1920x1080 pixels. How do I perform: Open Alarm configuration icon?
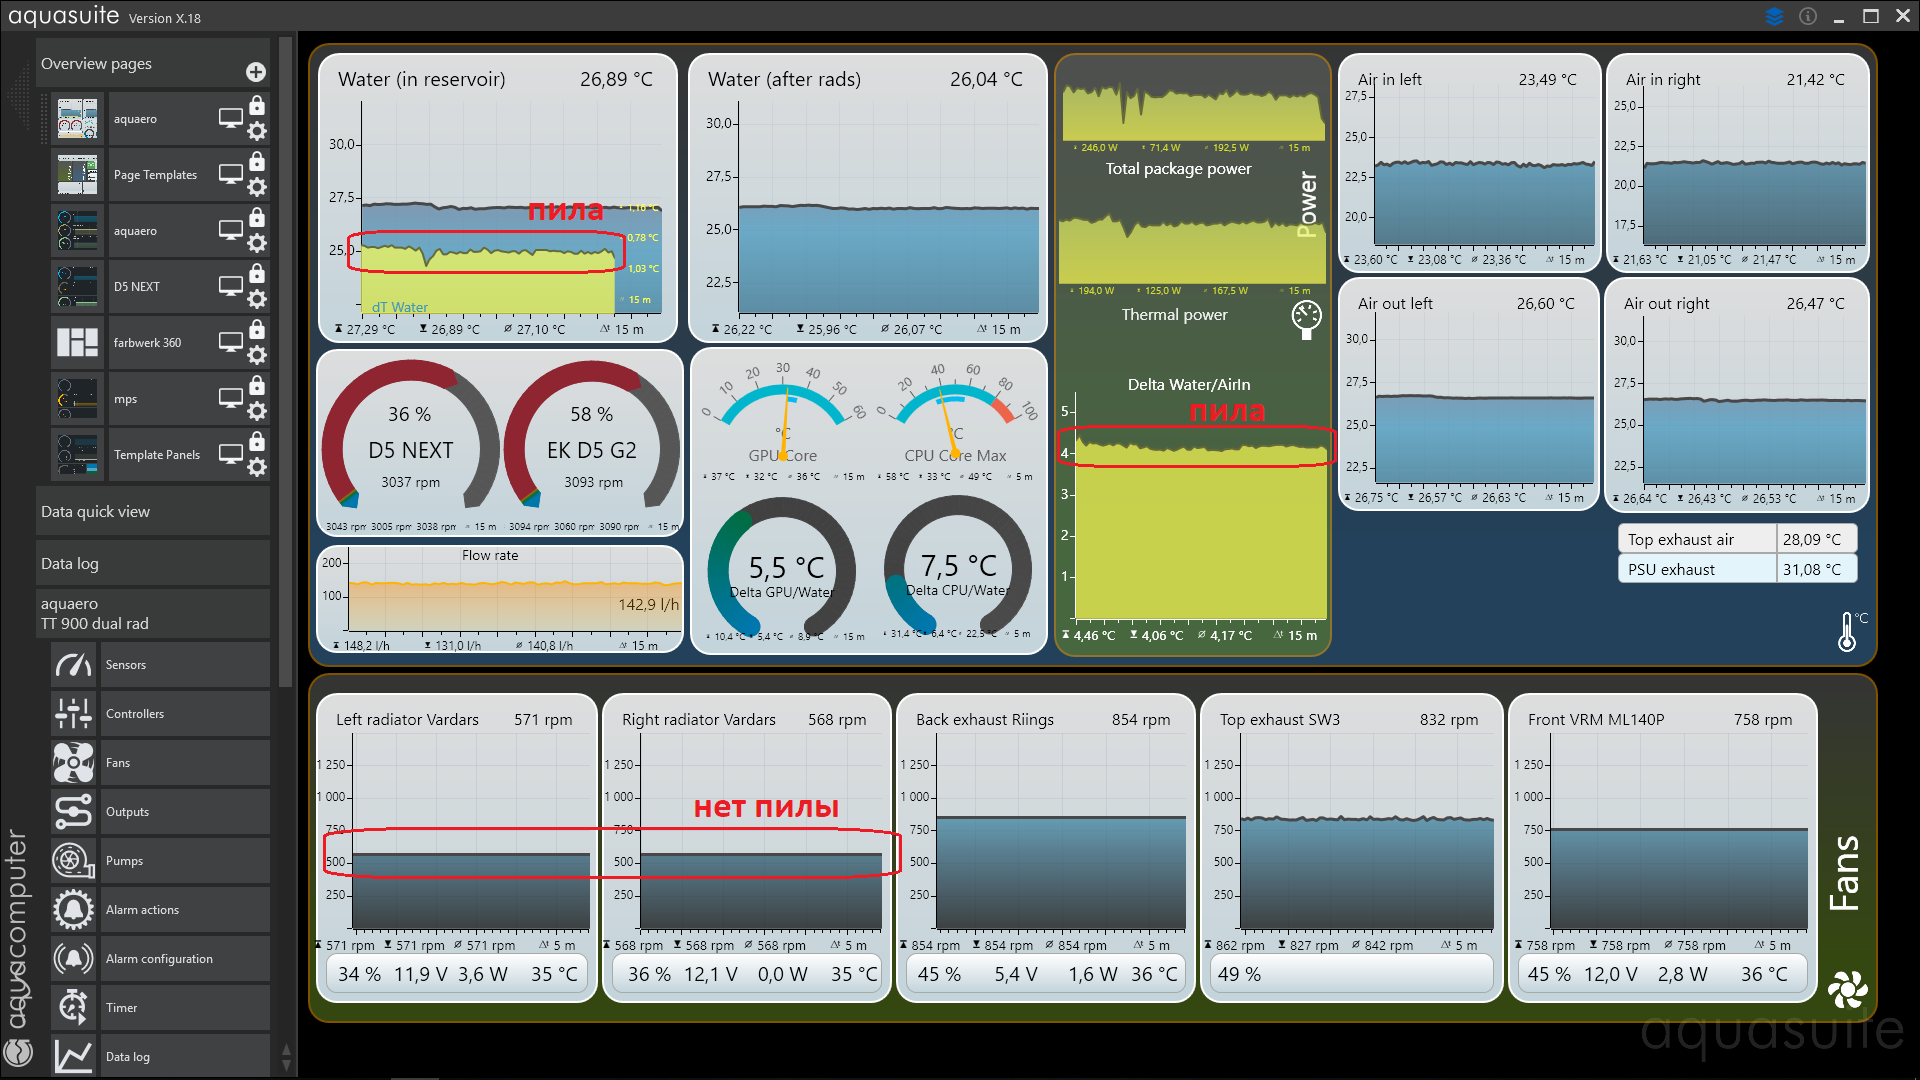74,959
